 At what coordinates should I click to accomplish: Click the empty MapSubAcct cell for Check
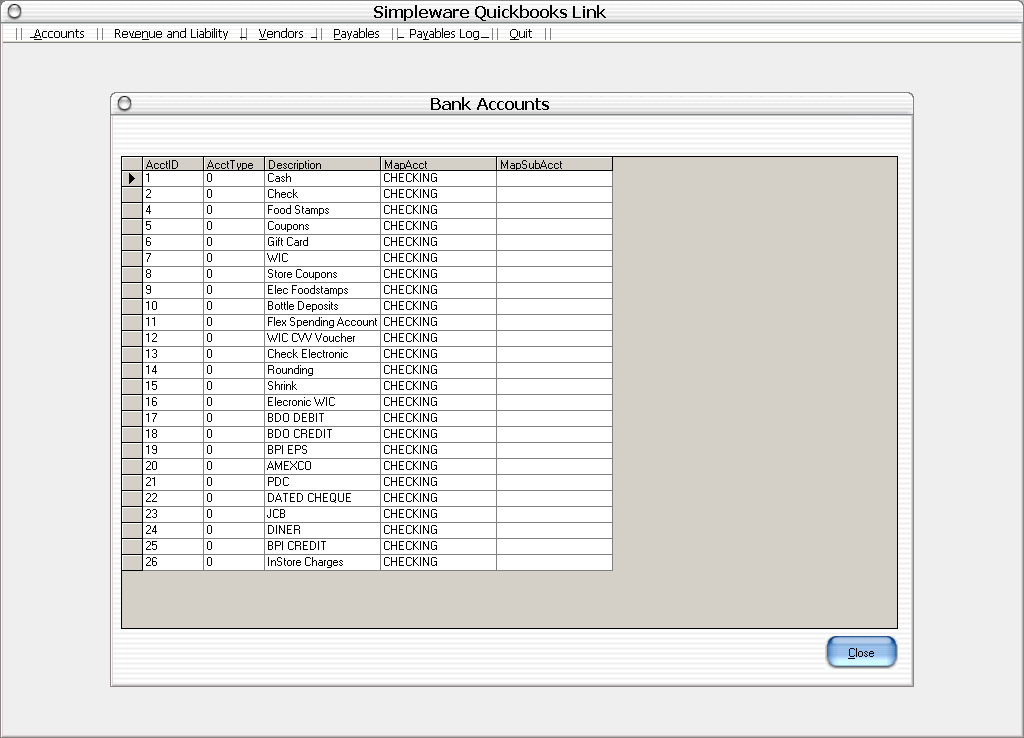[555, 195]
